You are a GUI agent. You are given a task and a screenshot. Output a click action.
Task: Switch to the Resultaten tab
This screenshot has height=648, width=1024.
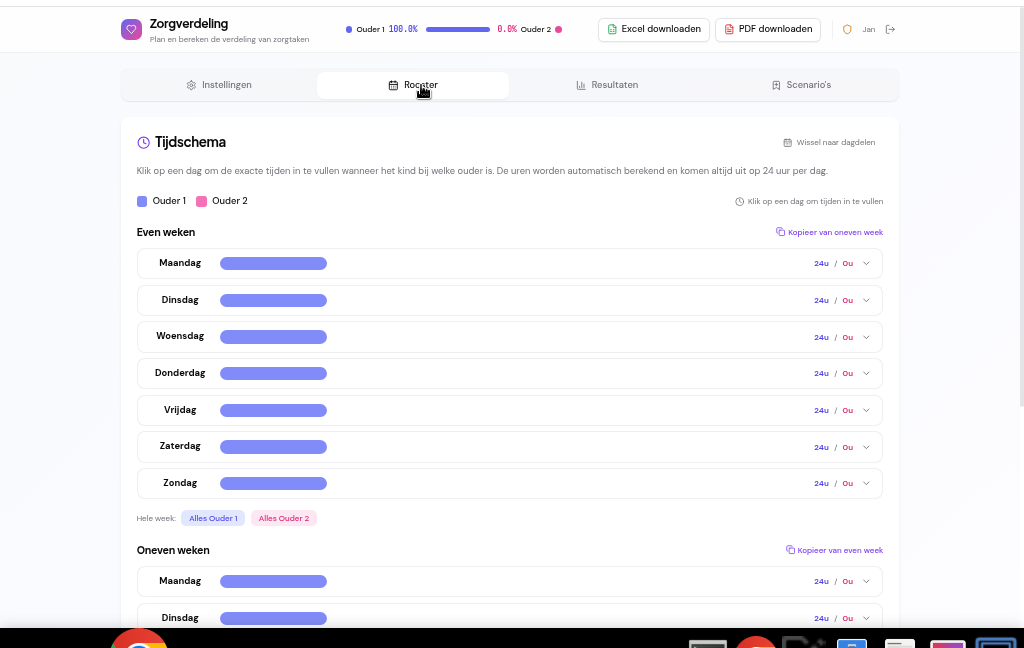606,85
